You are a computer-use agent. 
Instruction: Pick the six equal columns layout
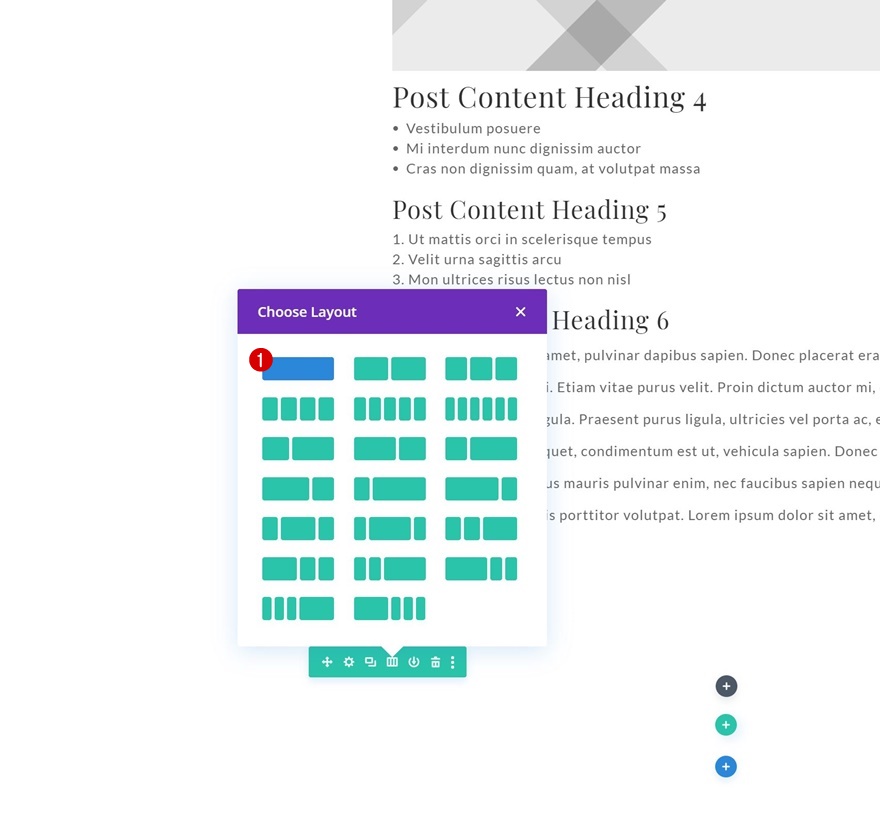pos(481,409)
